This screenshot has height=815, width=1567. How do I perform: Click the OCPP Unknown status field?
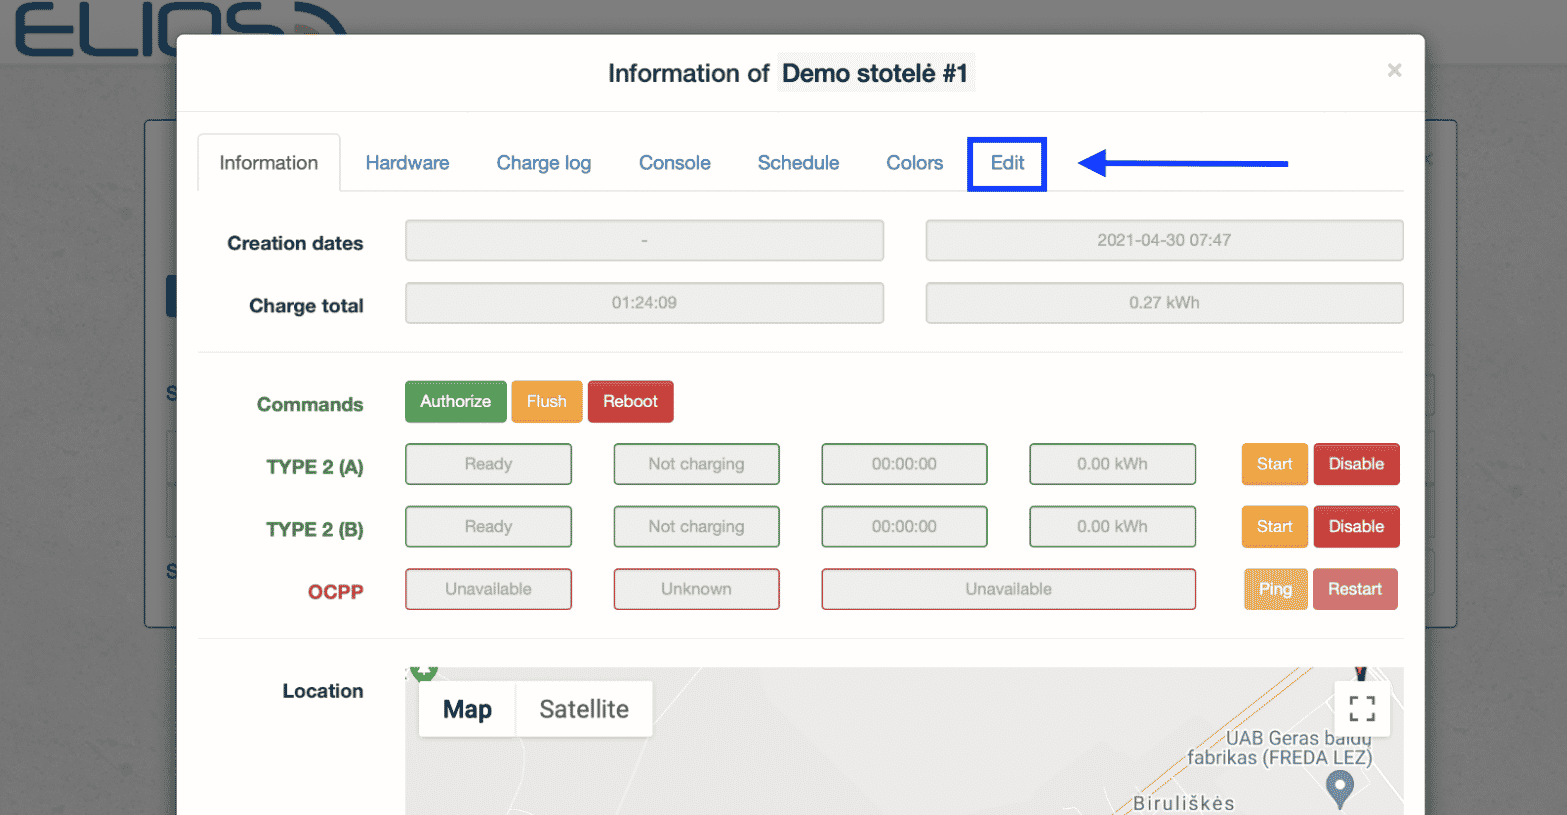696,589
